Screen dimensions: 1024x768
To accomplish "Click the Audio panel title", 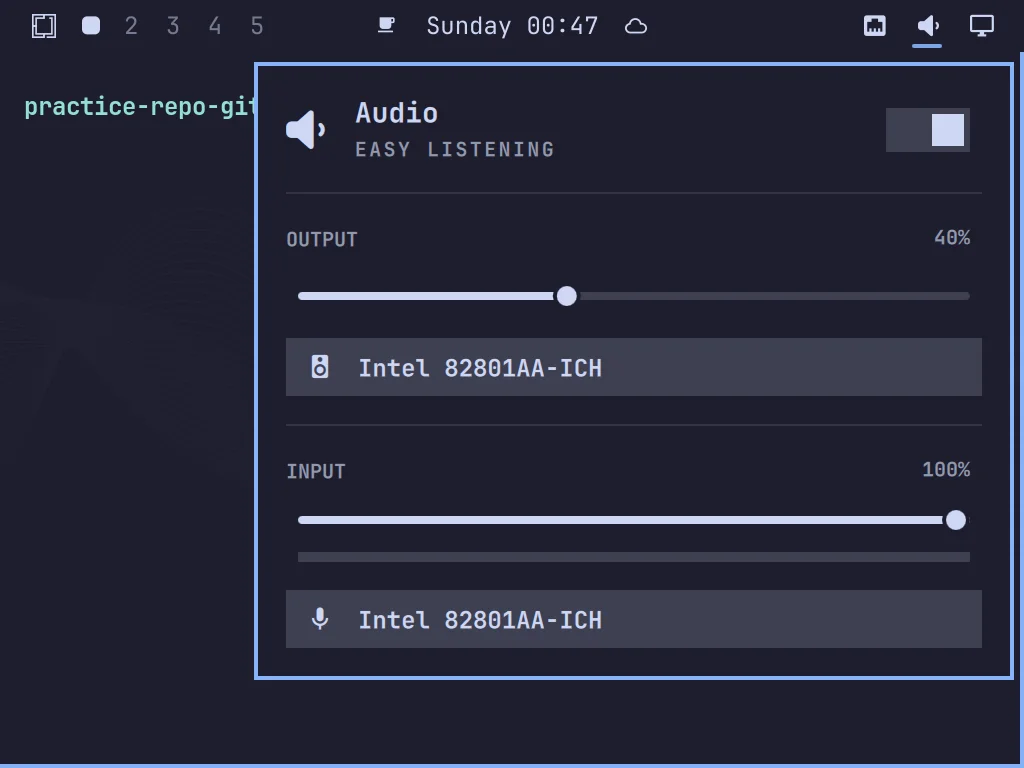I will pos(396,113).
